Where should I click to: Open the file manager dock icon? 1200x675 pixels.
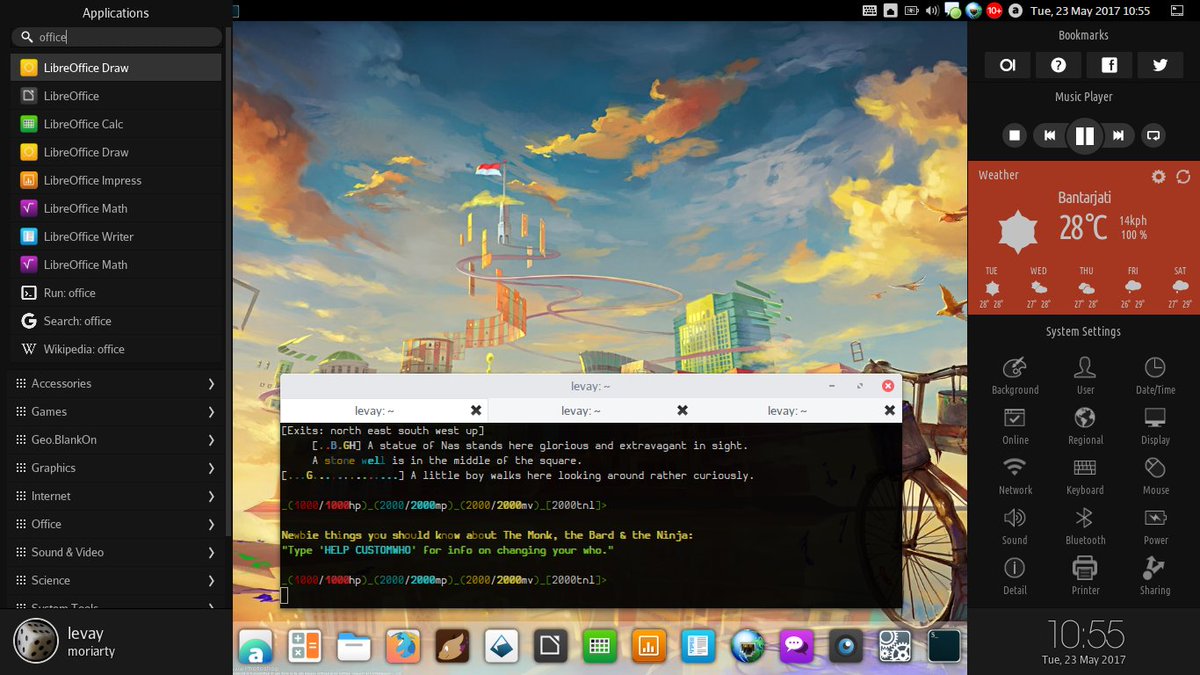(x=353, y=647)
